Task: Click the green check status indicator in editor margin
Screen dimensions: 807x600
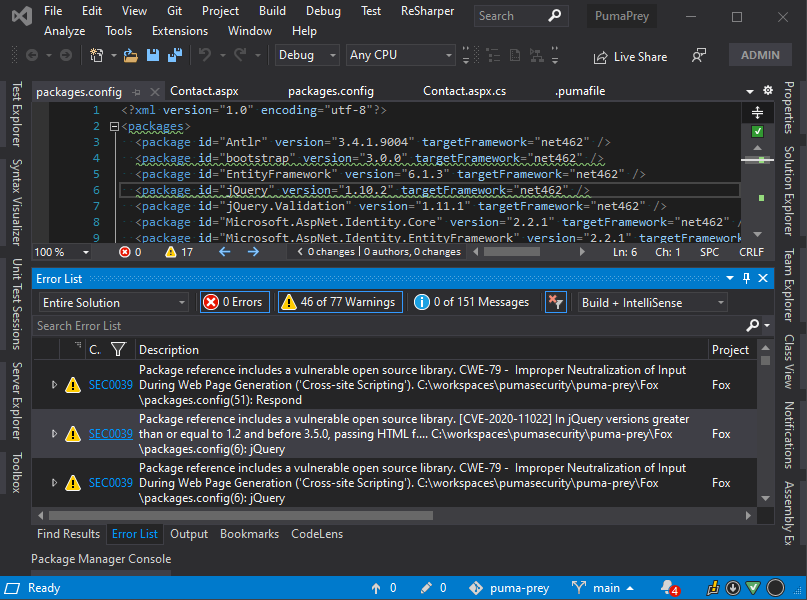Action: click(757, 132)
